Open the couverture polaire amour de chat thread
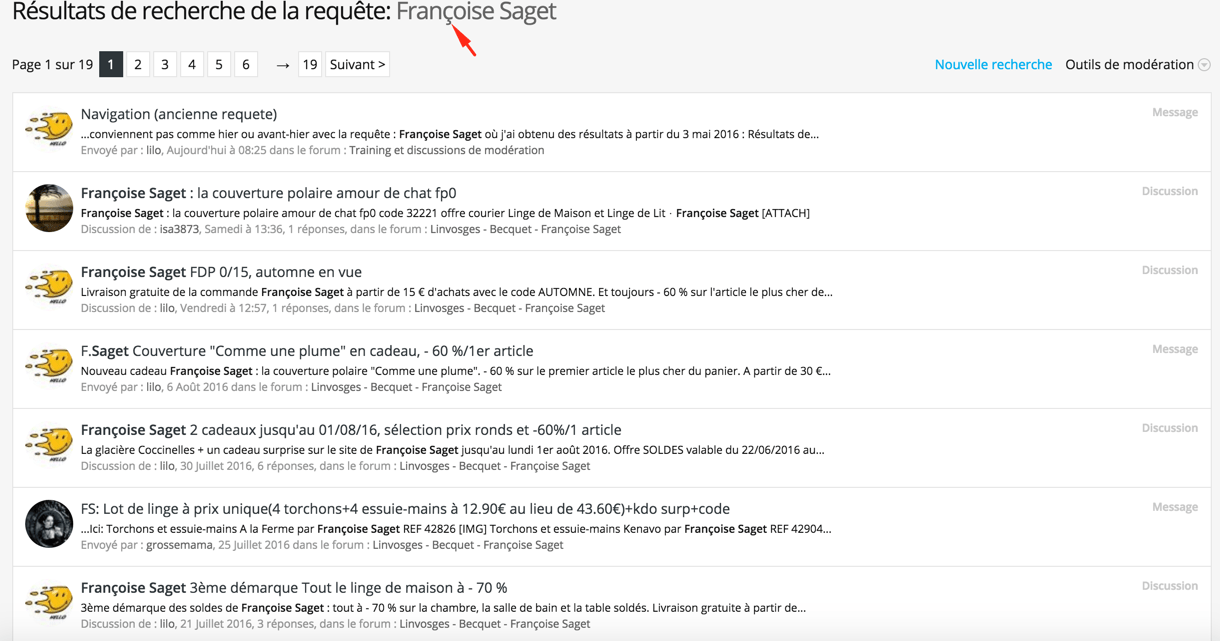1220x641 pixels. coord(268,193)
